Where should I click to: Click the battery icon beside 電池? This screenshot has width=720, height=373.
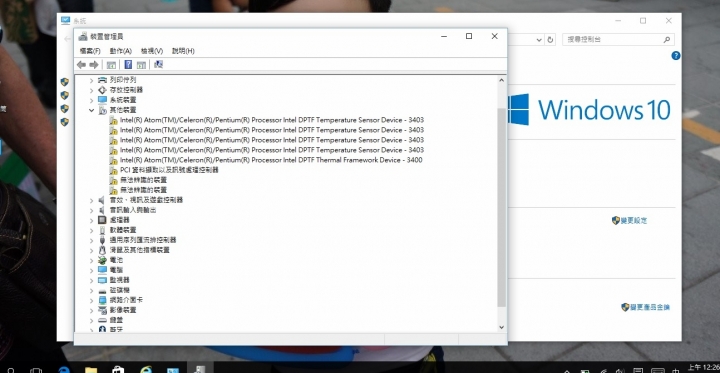[102, 260]
